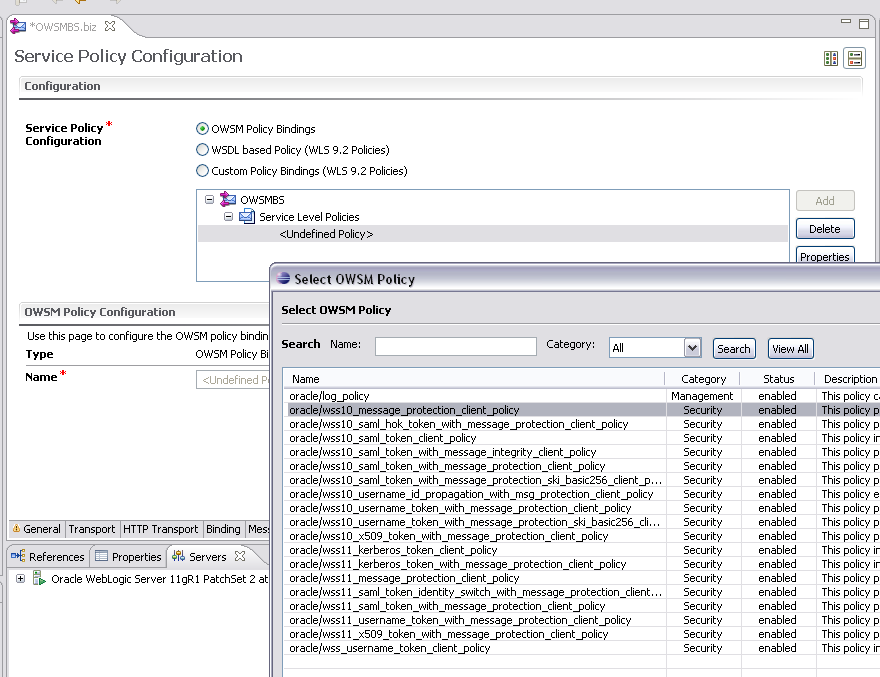Expand the Oracle WebLogic Server node
The height and width of the screenshot is (677, 880).
[x=20, y=579]
